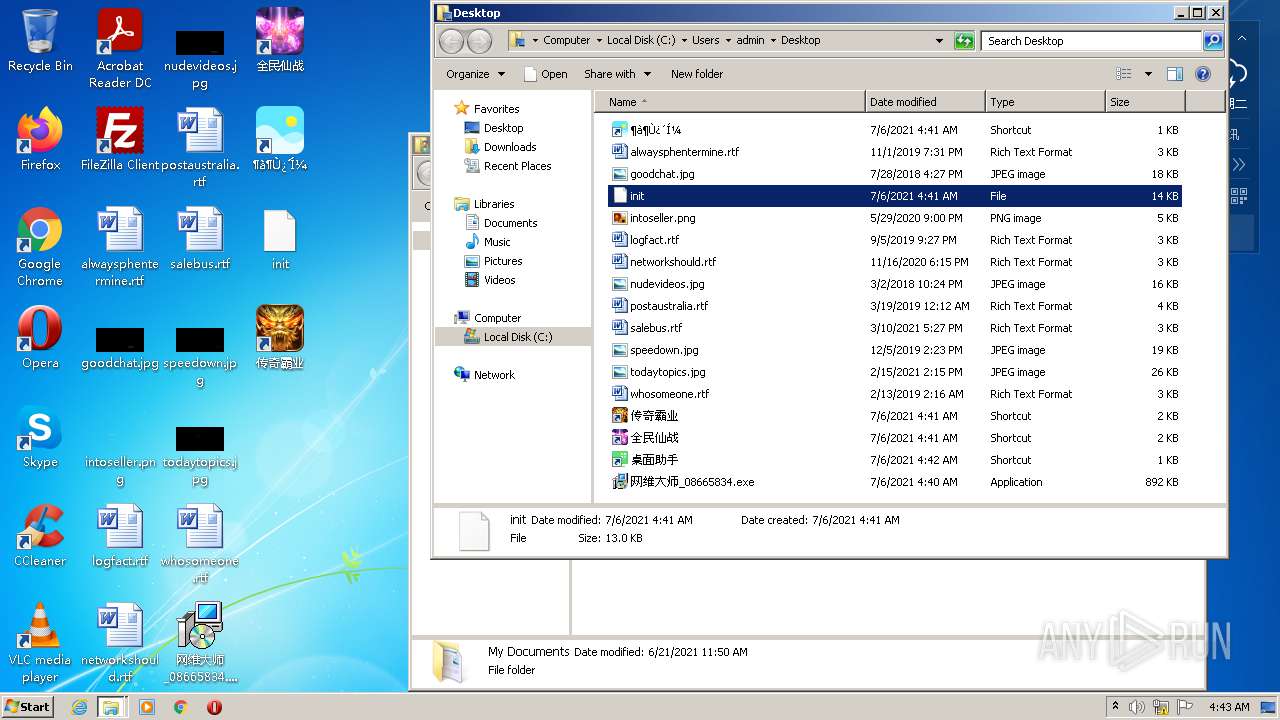Refresh the Desktop folder view

tap(964, 41)
